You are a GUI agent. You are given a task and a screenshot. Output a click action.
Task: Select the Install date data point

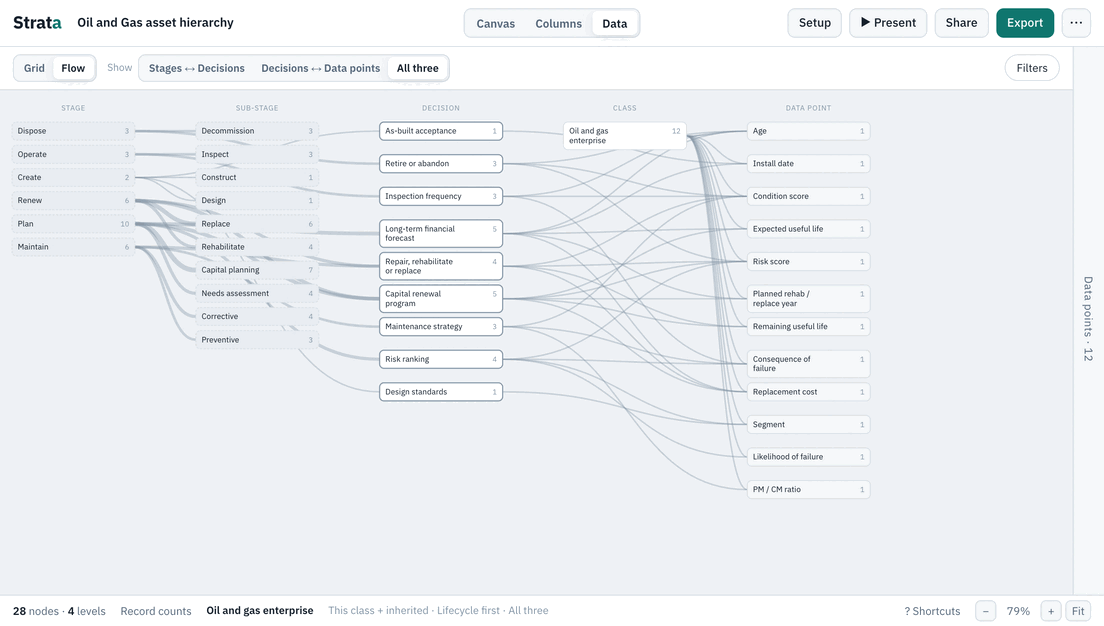808,163
